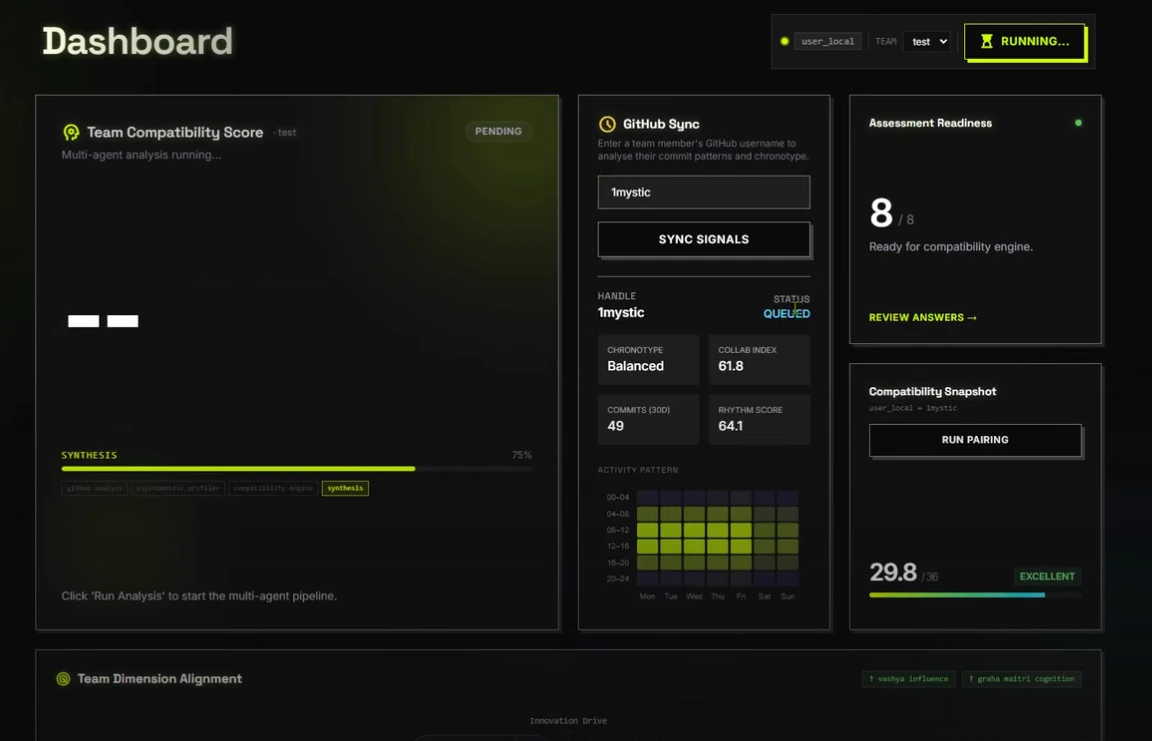Click the hourglass icon in Running button
This screenshot has height=741, width=1152.
[987, 41]
